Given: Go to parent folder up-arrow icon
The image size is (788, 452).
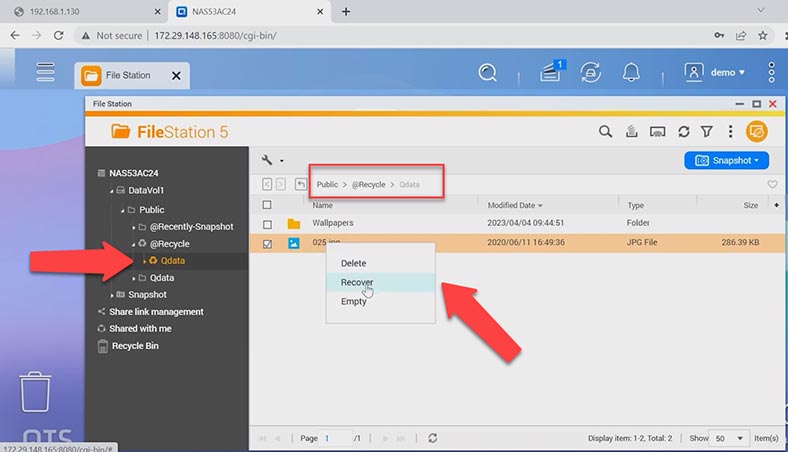Looking at the screenshot, I should click(x=301, y=185).
